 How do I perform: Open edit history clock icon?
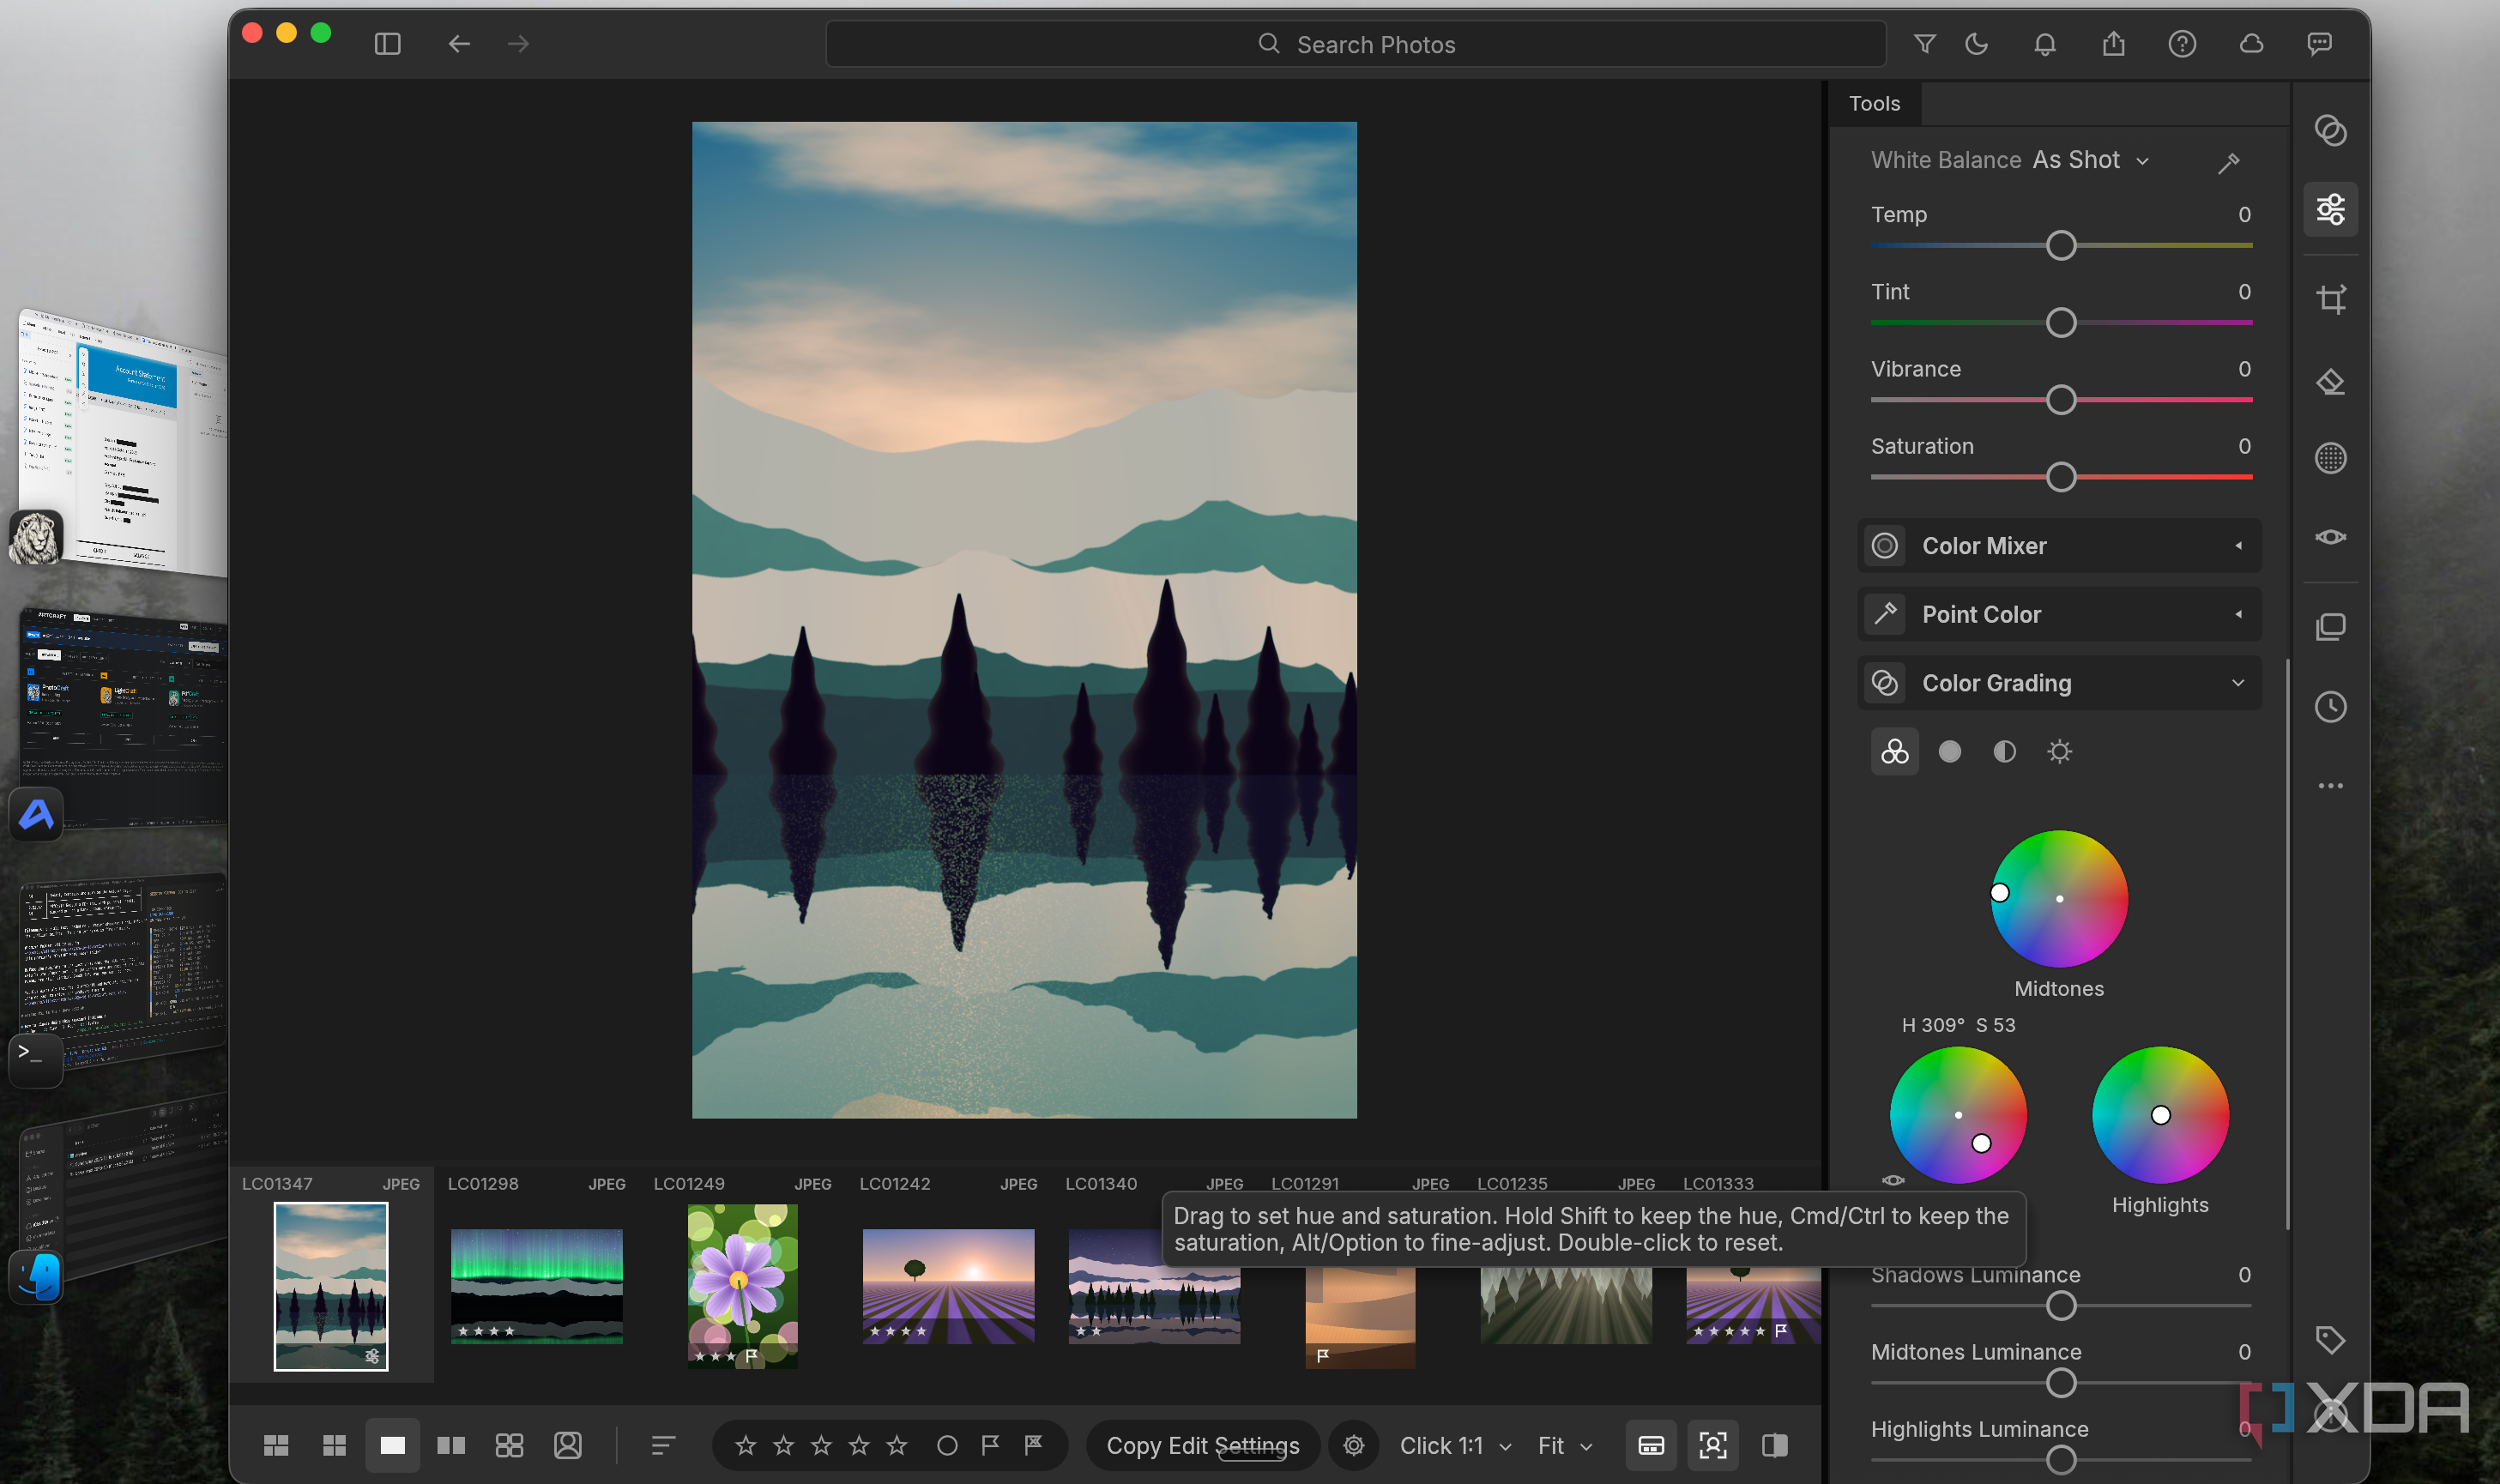click(x=2330, y=707)
